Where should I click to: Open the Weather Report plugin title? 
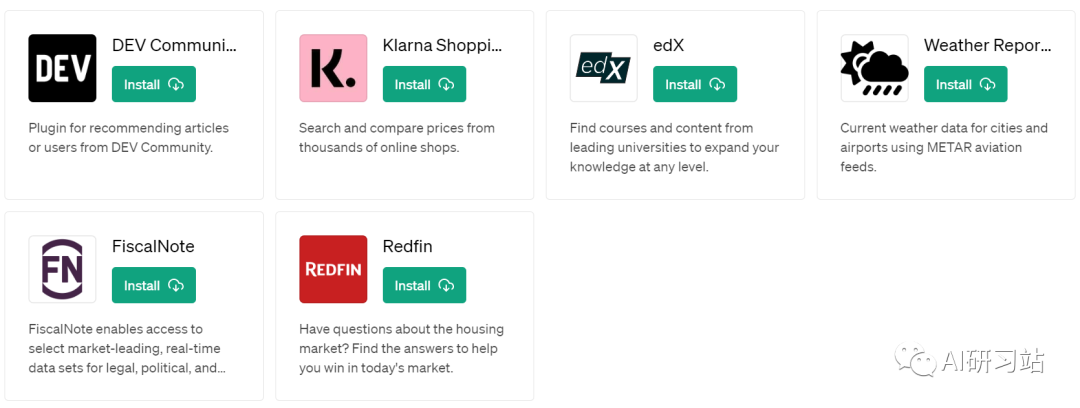coord(988,45)
